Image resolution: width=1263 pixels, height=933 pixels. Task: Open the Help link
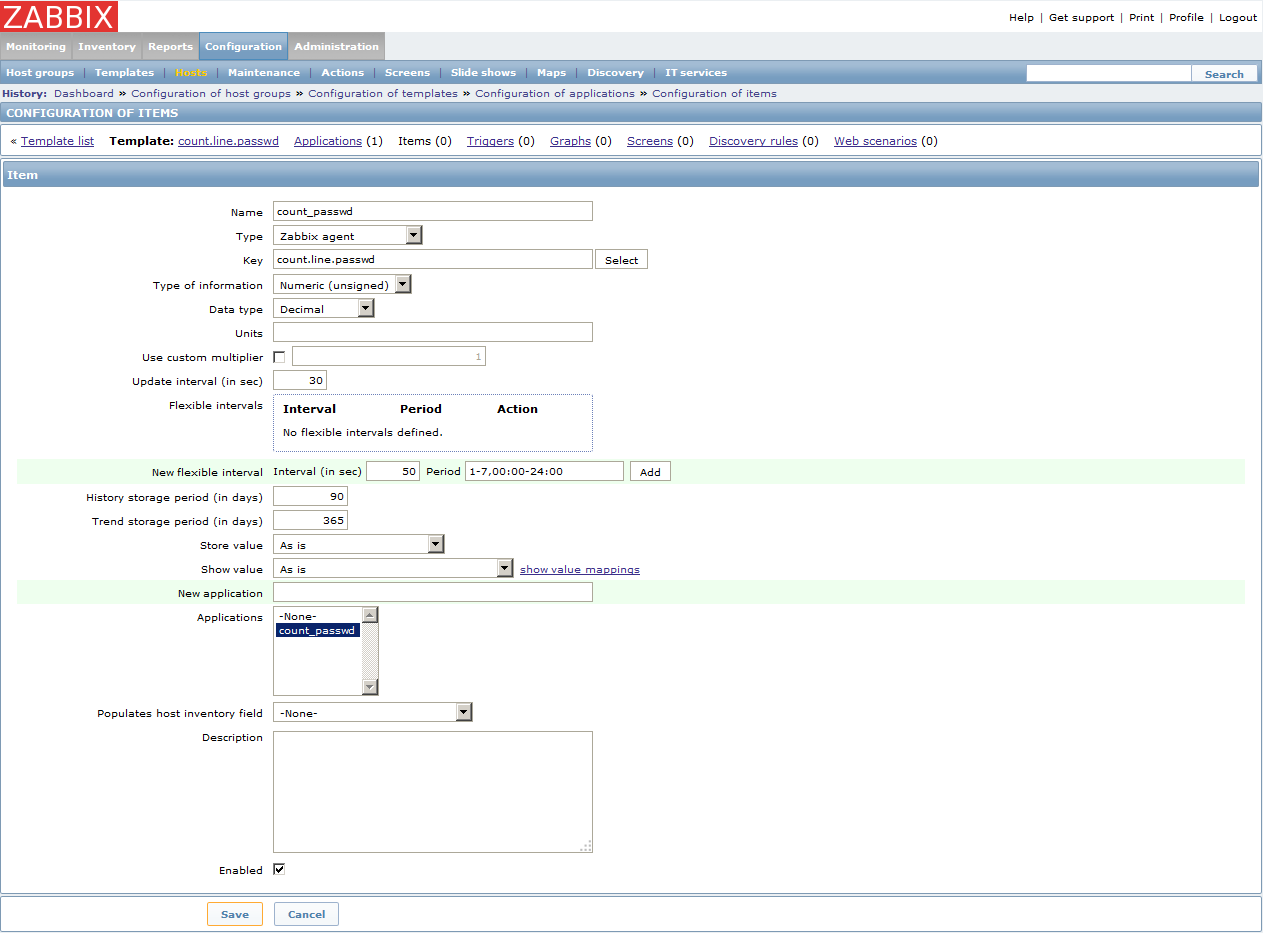pyautogui.click(x=1021, y=18)
